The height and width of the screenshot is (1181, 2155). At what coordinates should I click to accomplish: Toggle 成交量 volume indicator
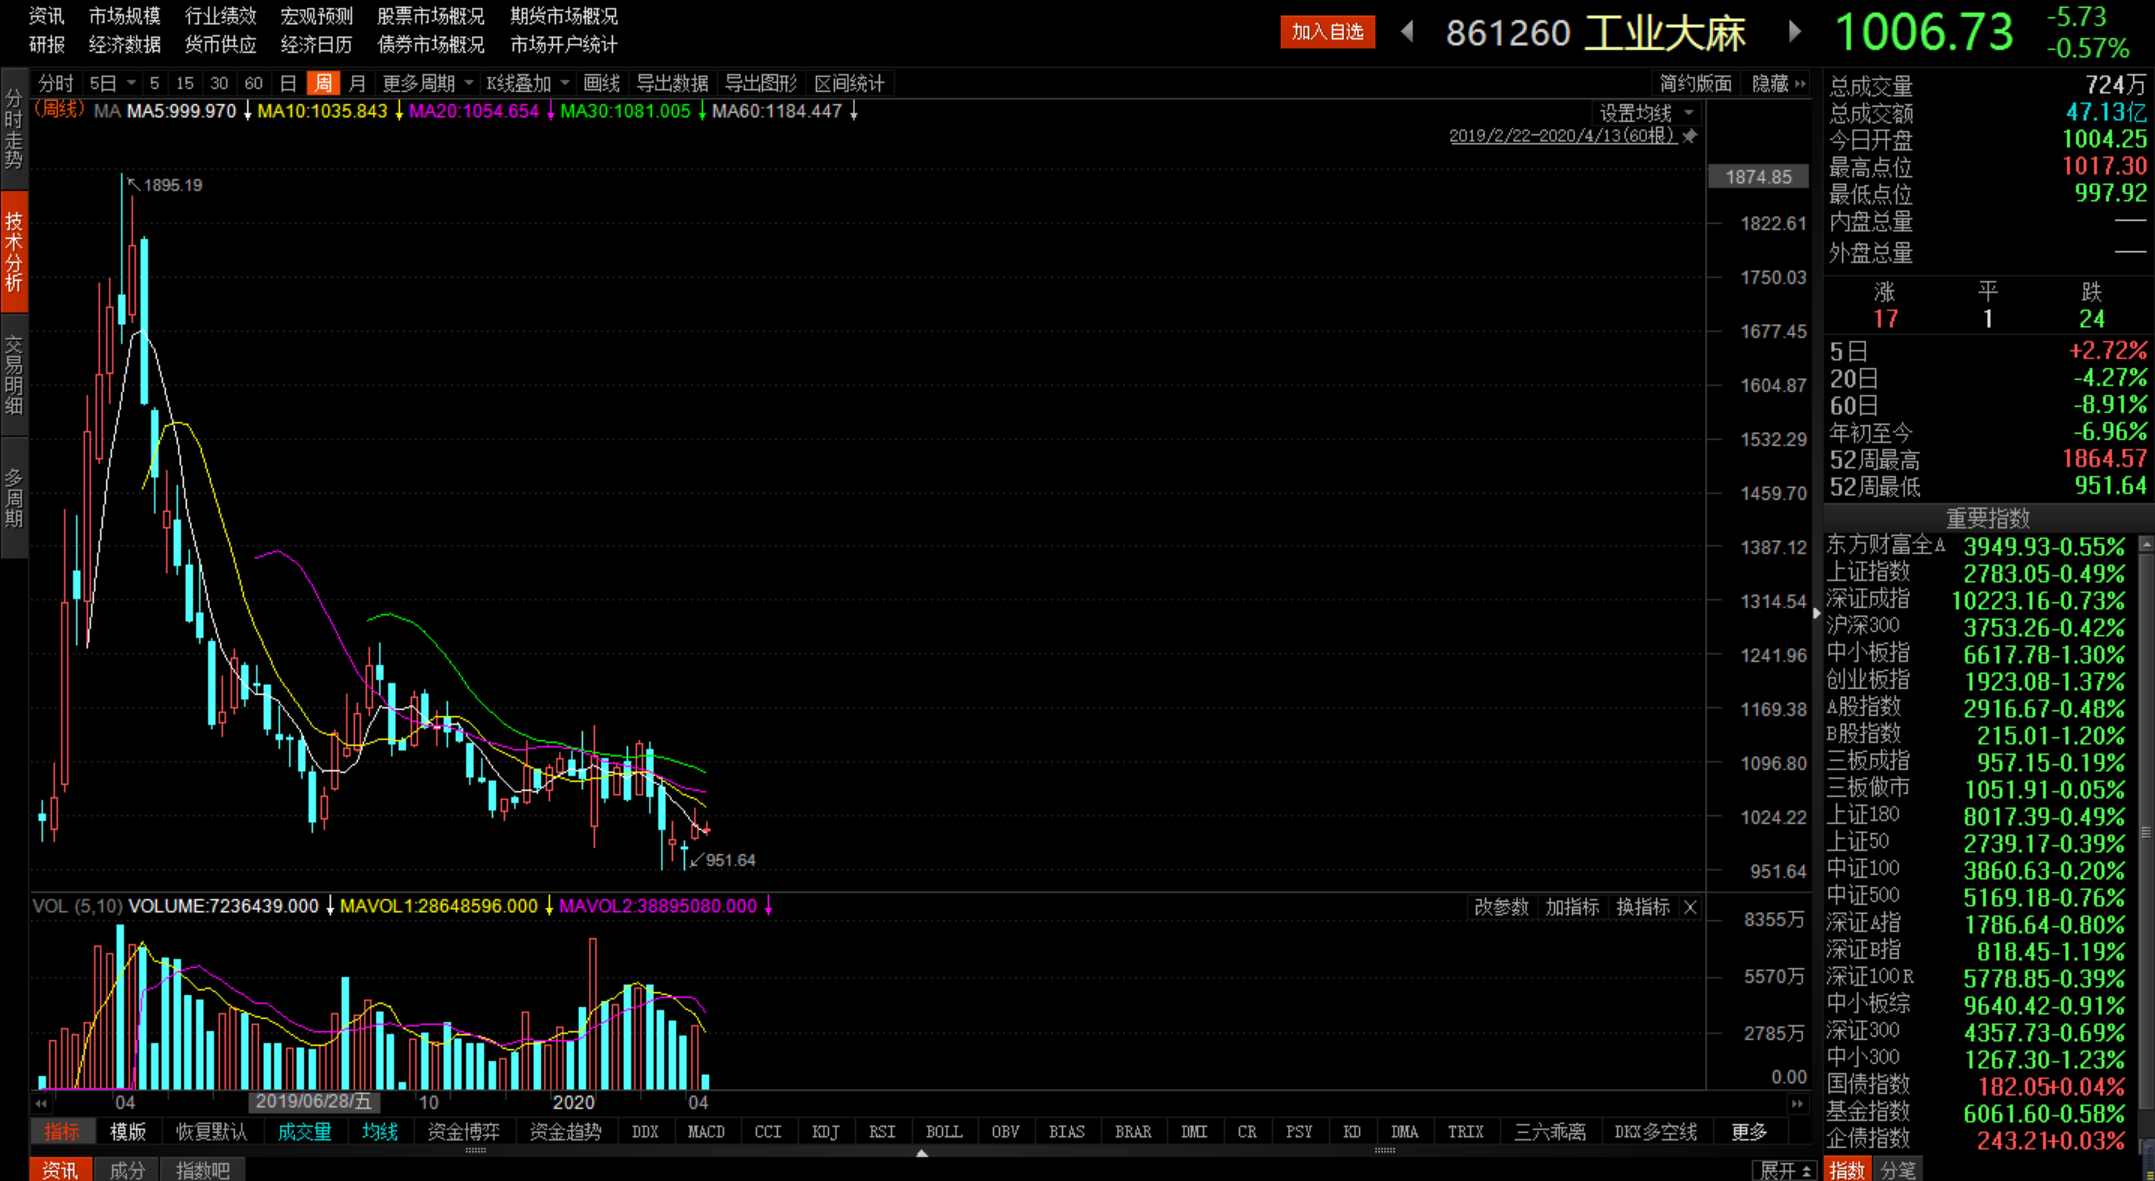pyautogui.click(x=304, y=1132)
